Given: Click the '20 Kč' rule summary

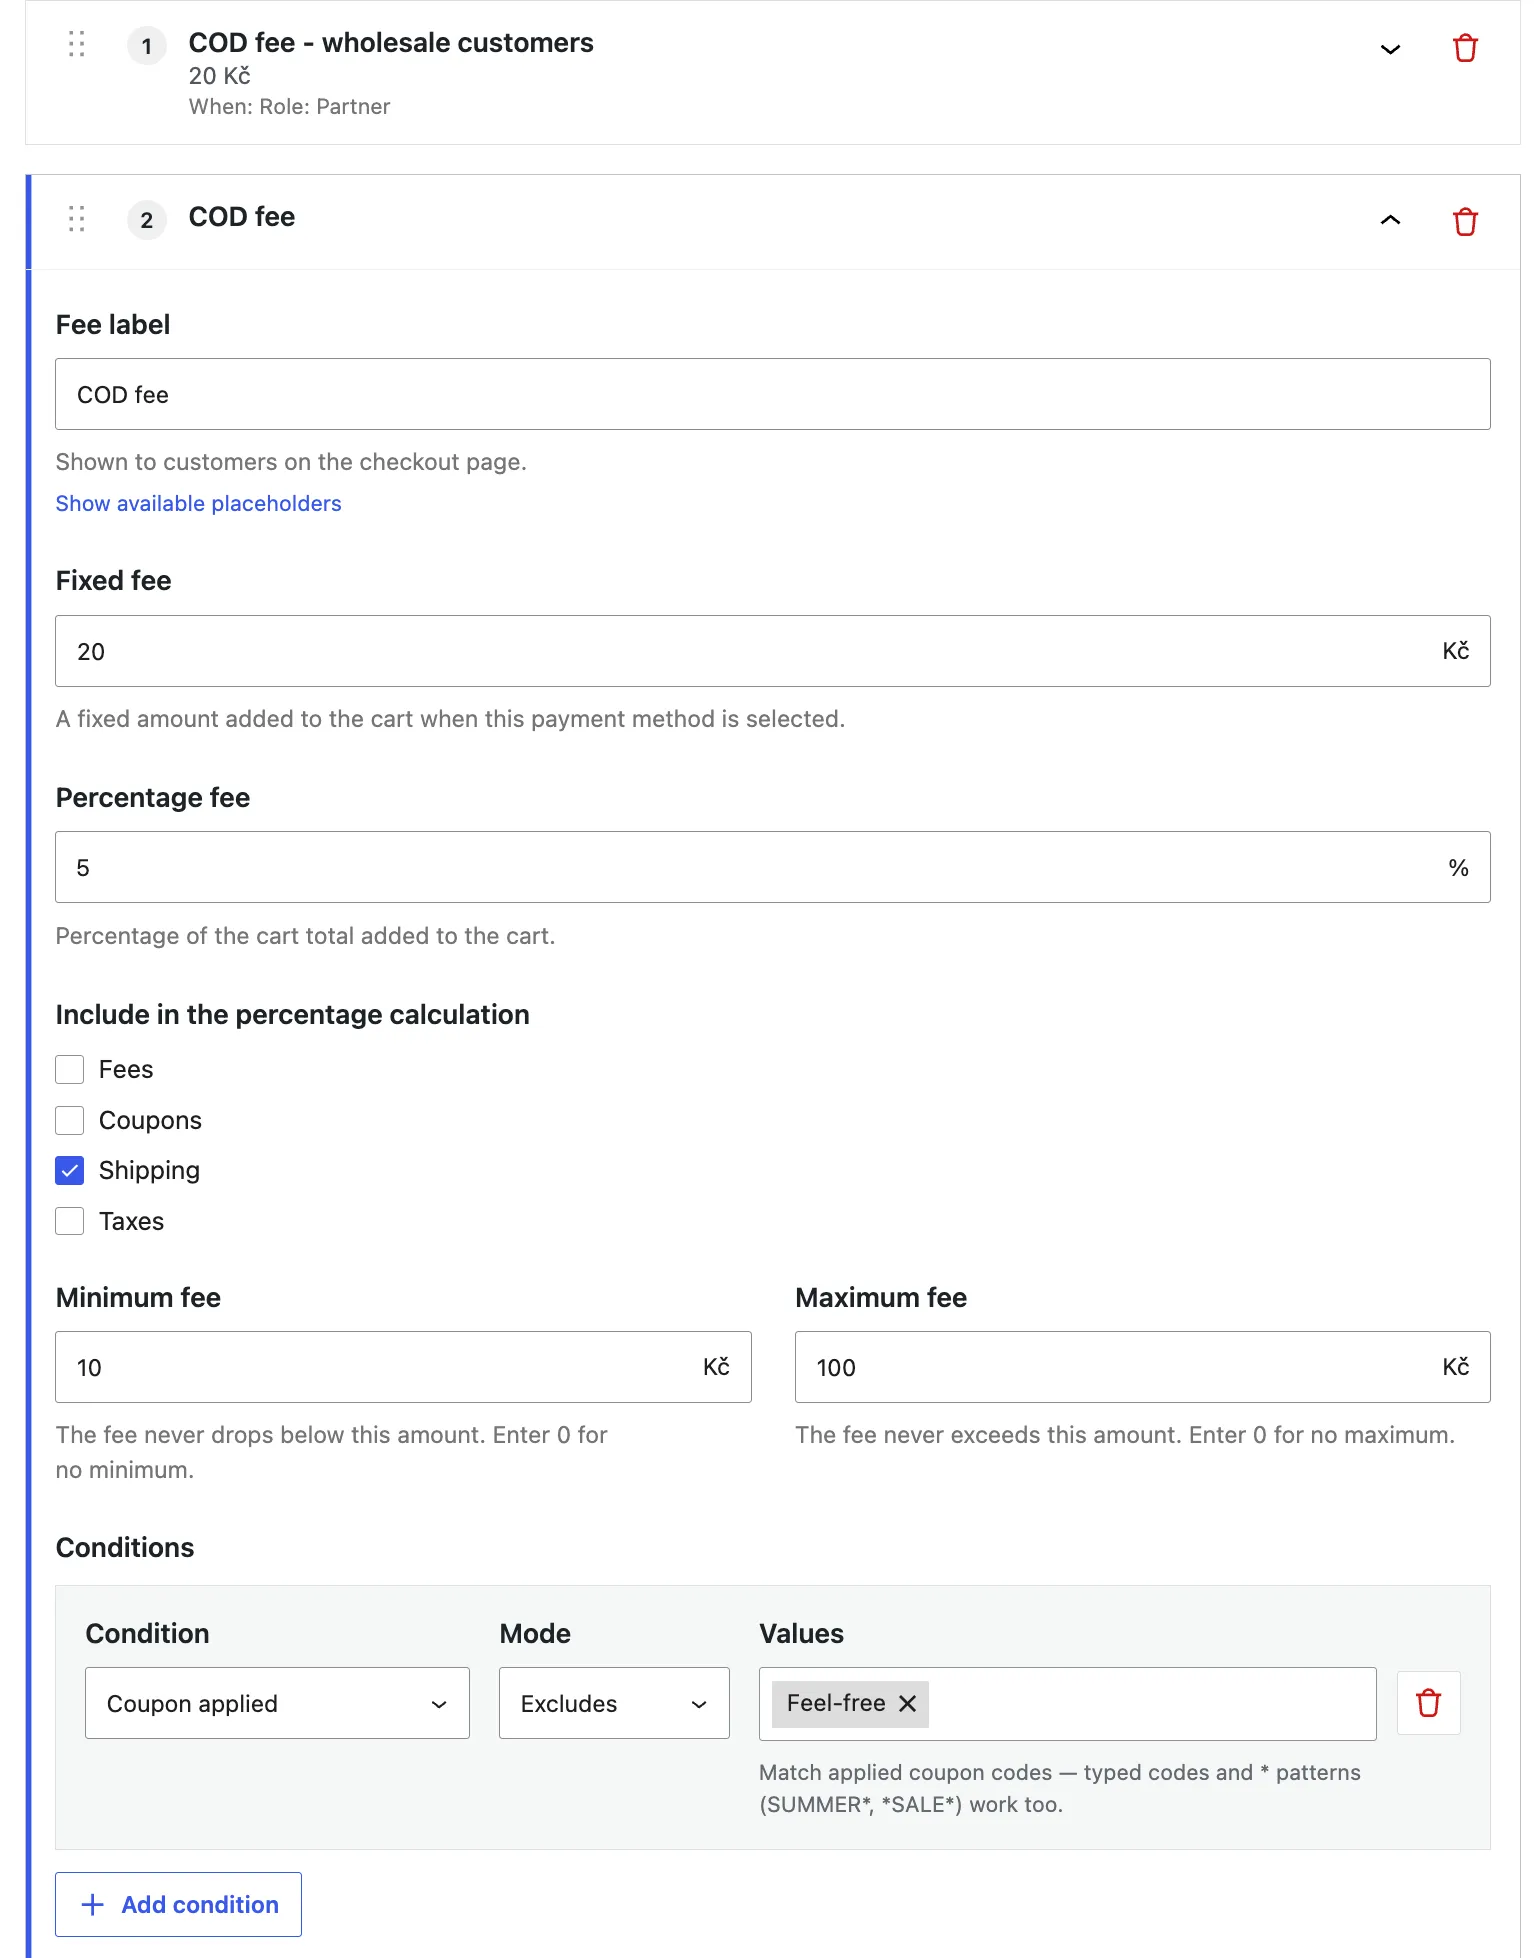Looking at the screenshot, I should [219, 76].
